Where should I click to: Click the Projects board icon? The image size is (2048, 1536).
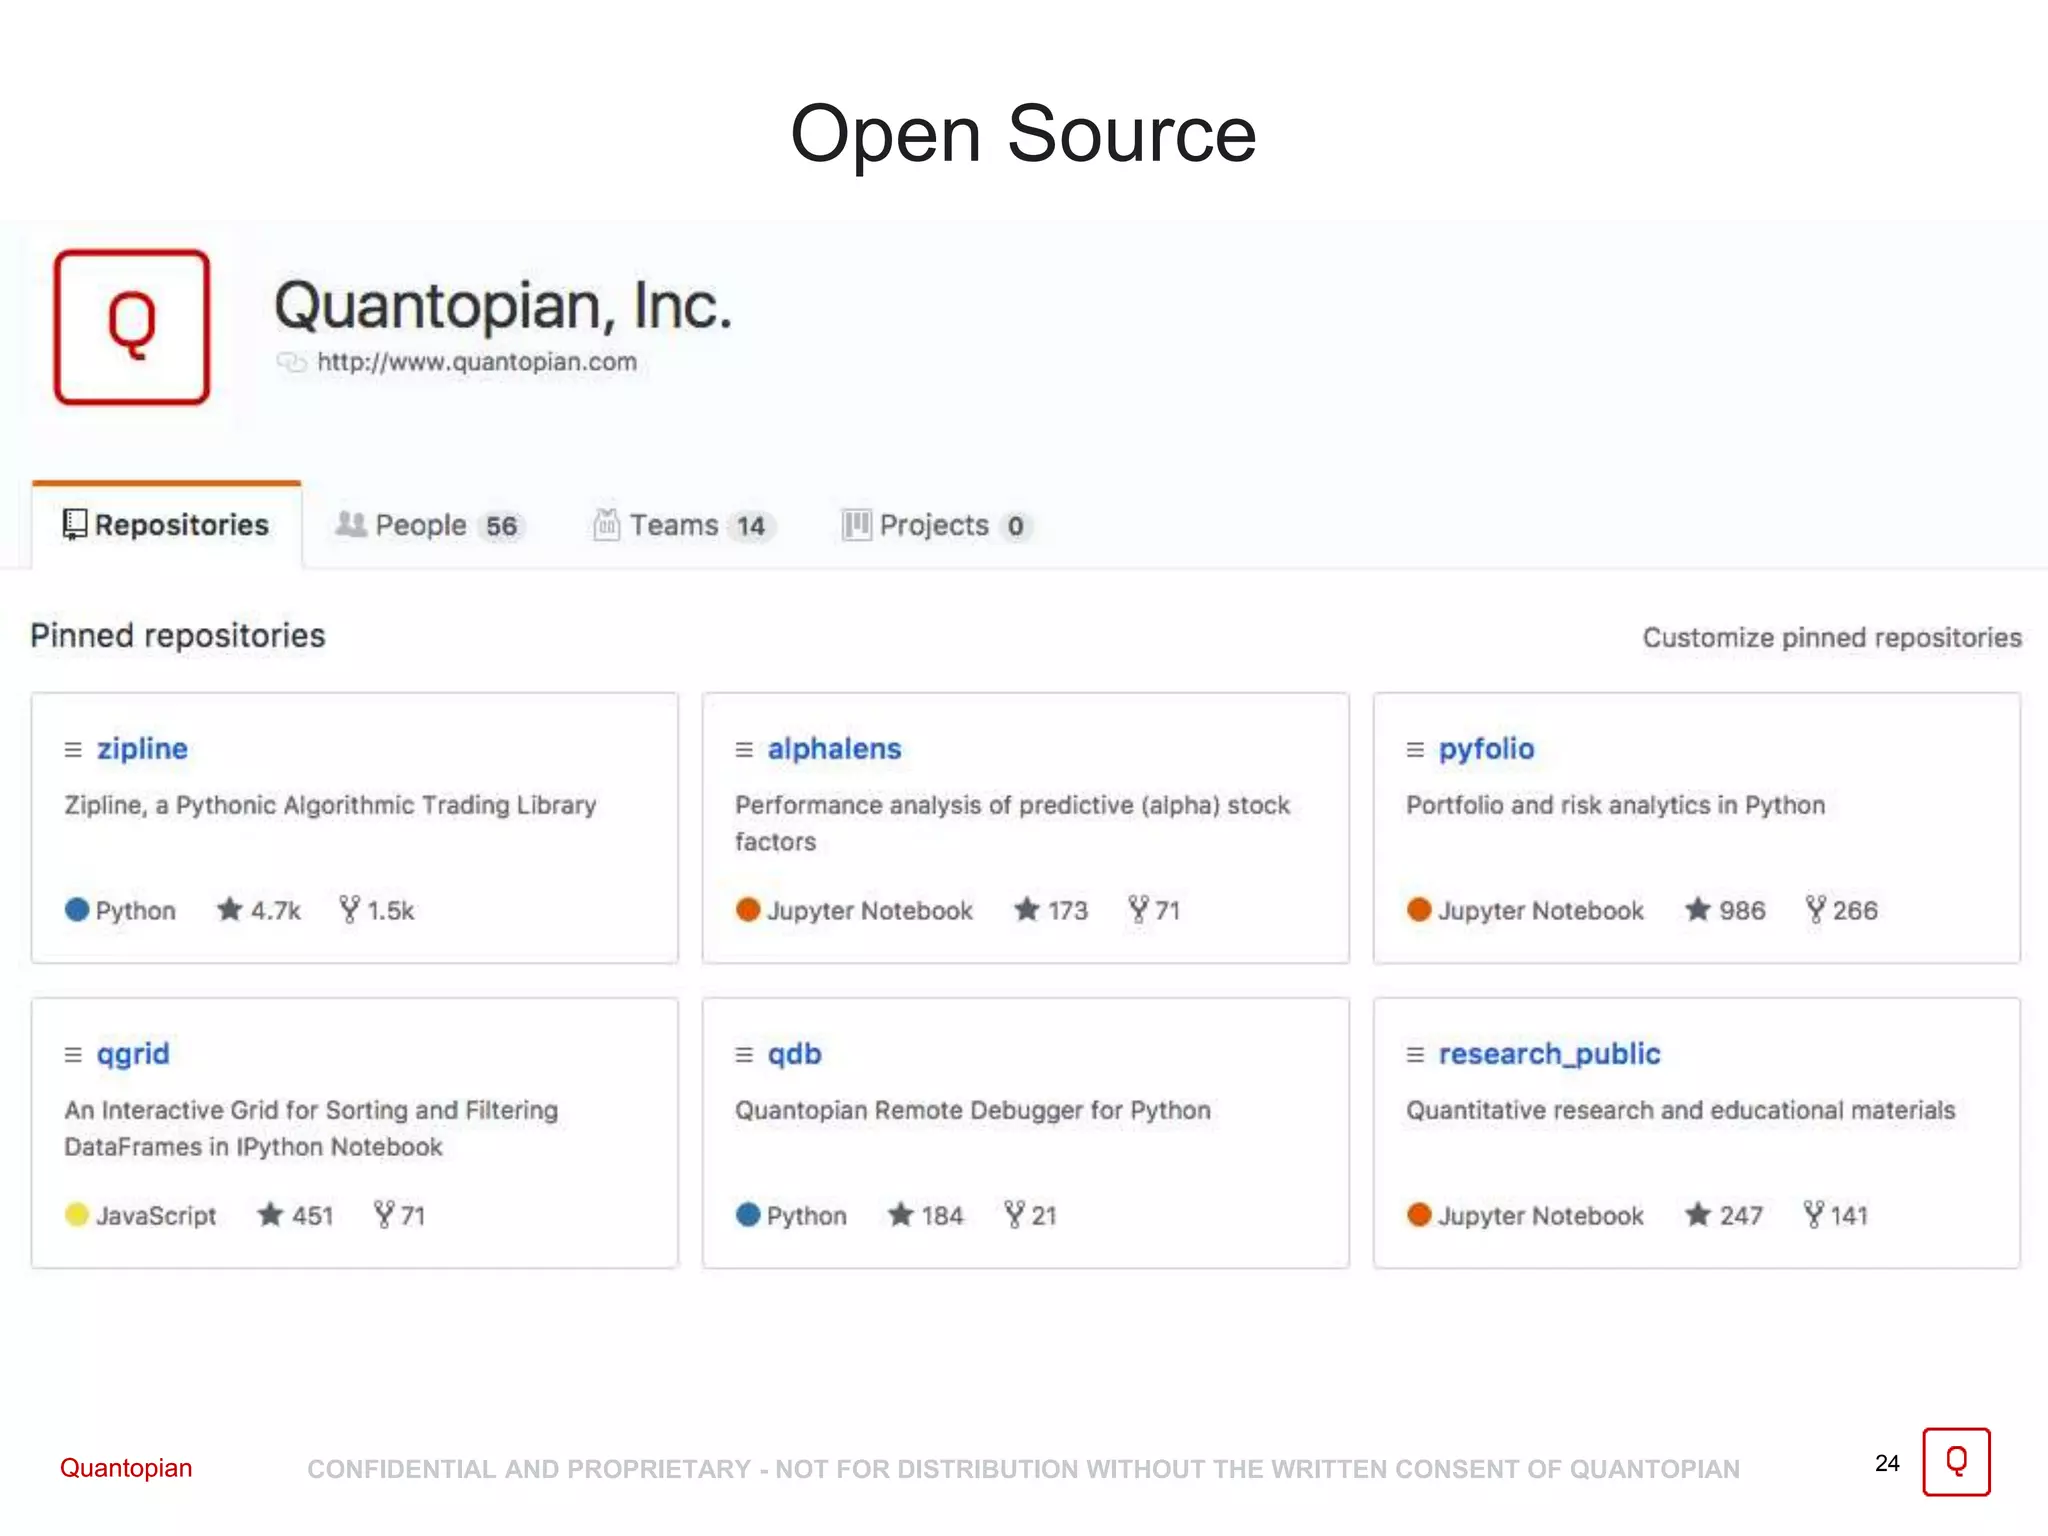[x=856, y=524]
